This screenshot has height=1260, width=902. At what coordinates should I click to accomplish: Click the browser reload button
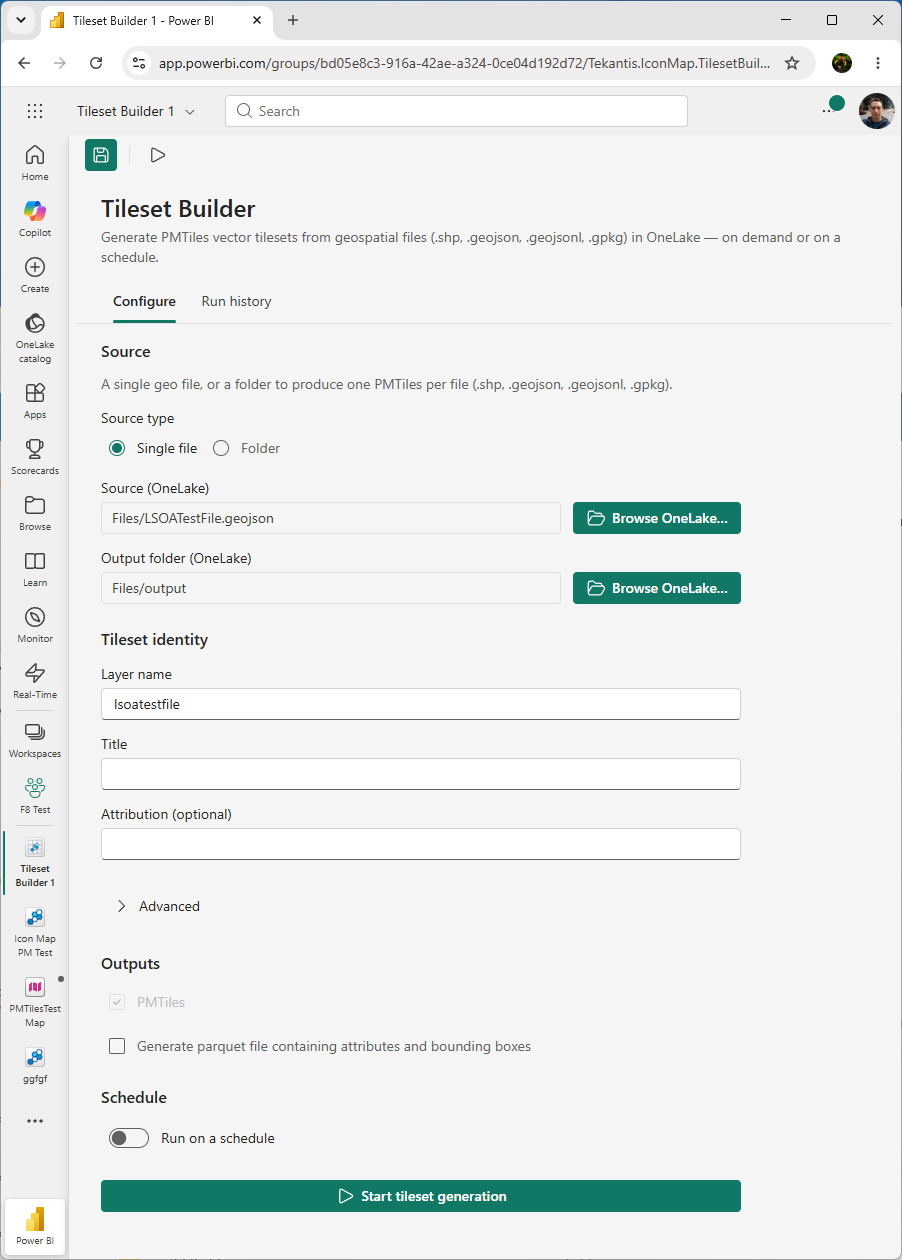[x=96, y=63]
